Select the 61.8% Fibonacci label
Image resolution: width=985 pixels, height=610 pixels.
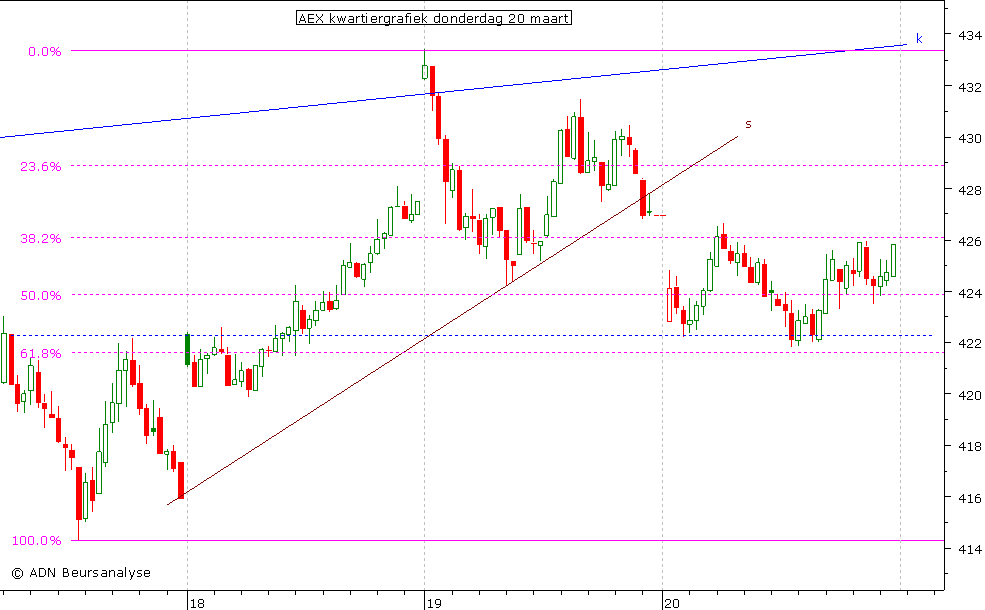(x=41, y=354)
